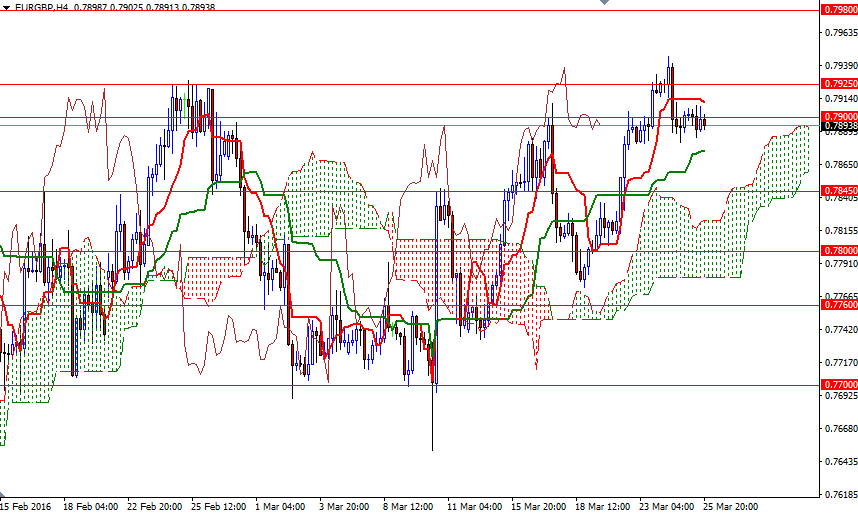Image resolution: width=858 pixels, height=514 pixels.
Task: Click the 0.79635 price axis value
Action: [841, 32]
